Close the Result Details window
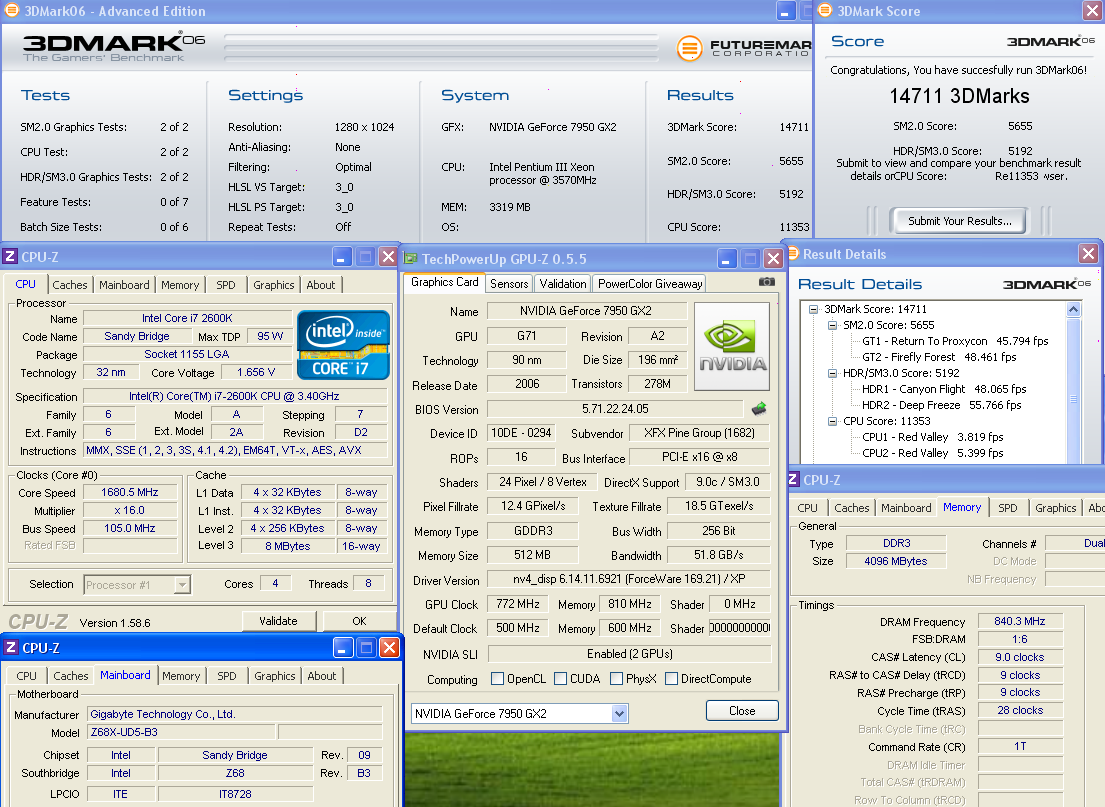1105x807 pixels. (x=1089, y=254)
